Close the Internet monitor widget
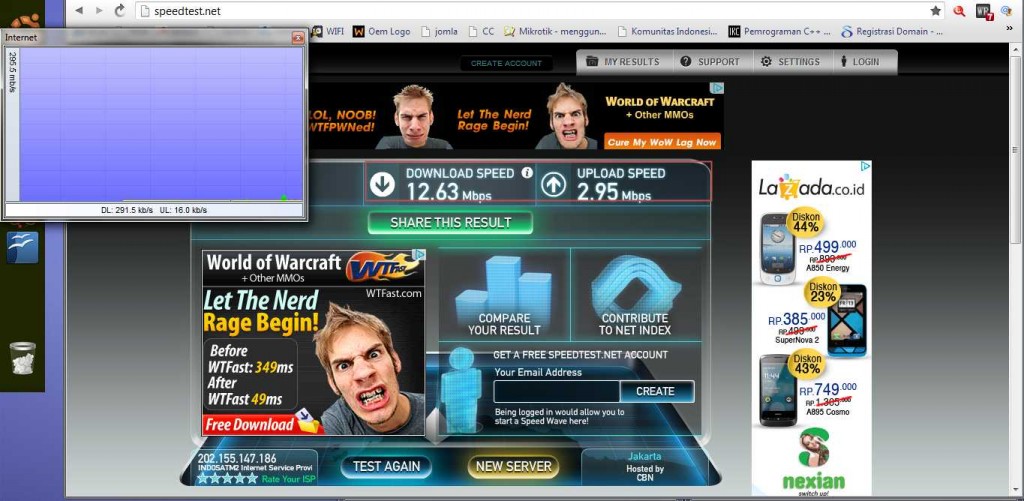 (298, 38)
